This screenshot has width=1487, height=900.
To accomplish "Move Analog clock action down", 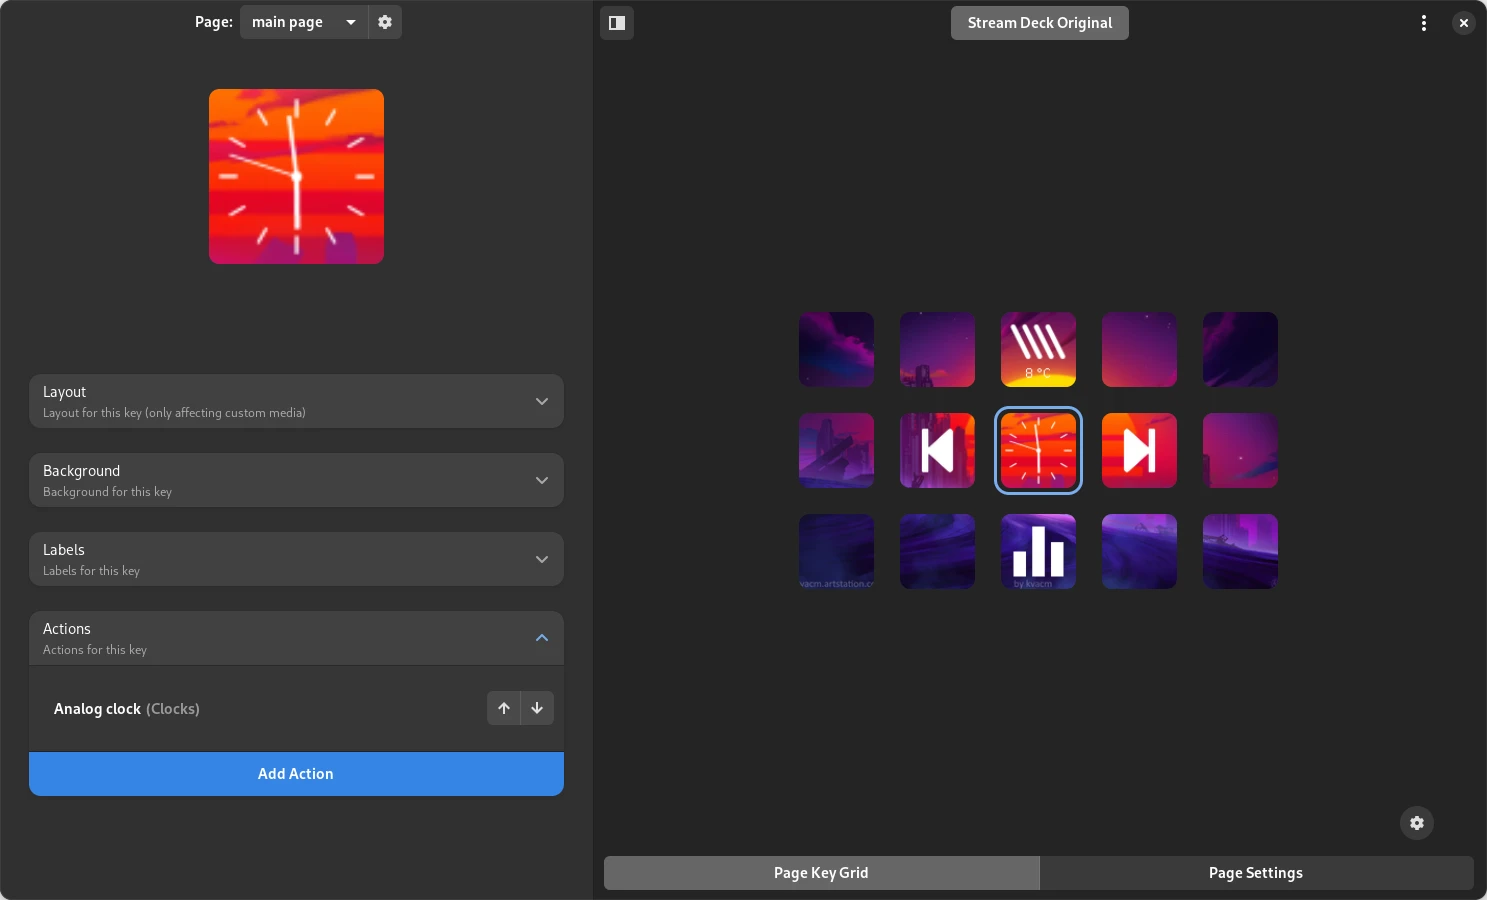I will 537,708.
